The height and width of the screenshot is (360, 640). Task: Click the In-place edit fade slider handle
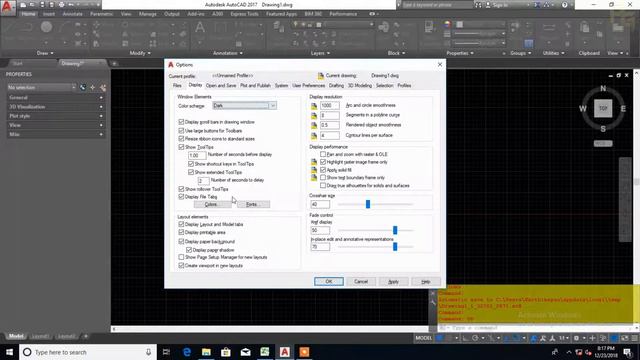click(x=395, y=247)
